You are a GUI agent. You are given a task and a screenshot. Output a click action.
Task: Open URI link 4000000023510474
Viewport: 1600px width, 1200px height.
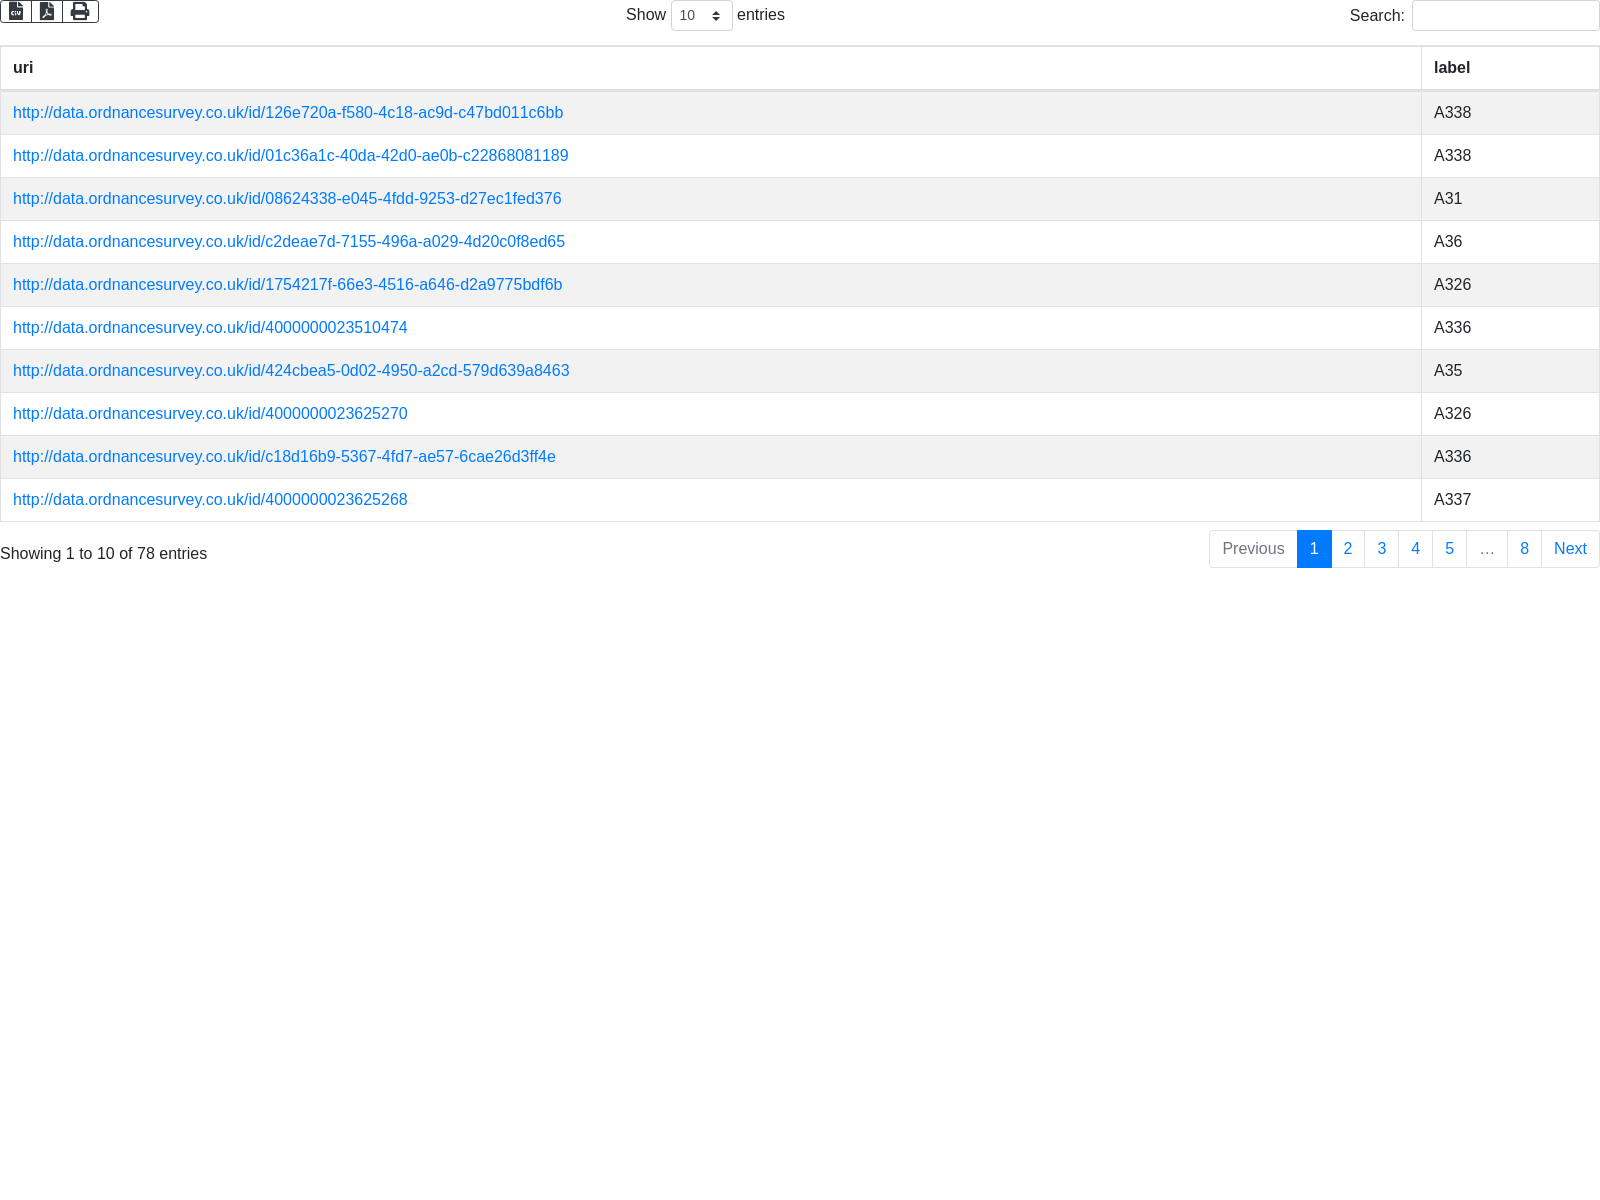[x=210, y=328]
